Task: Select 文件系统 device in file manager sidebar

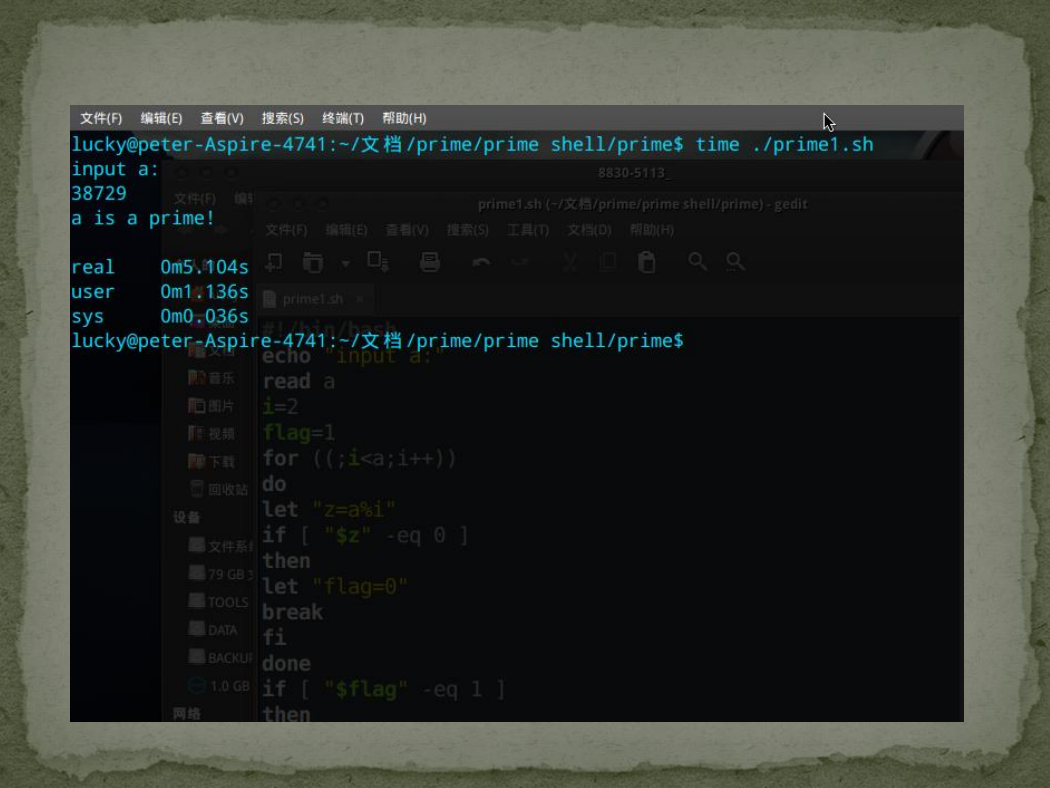Action: coord(220,546)
